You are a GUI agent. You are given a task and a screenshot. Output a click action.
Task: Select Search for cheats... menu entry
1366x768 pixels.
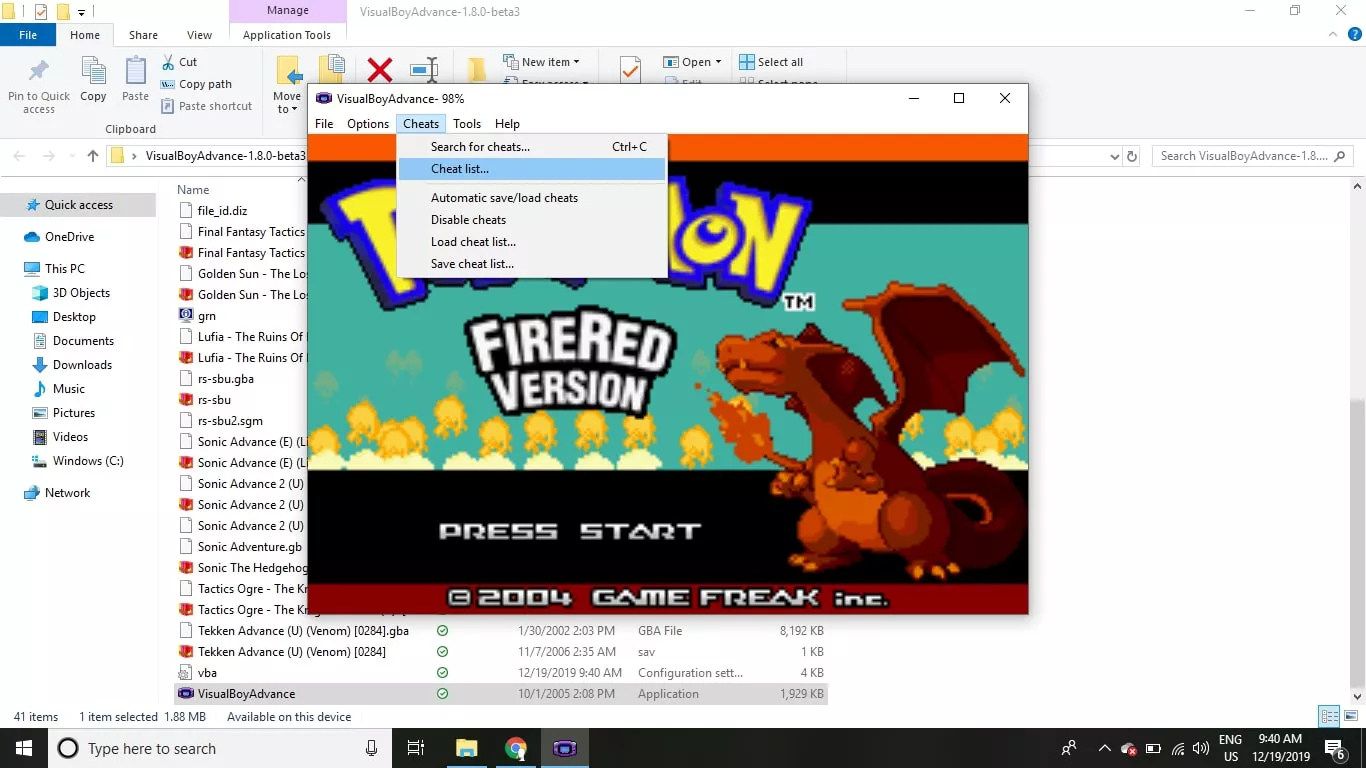(x=531, y=147)
